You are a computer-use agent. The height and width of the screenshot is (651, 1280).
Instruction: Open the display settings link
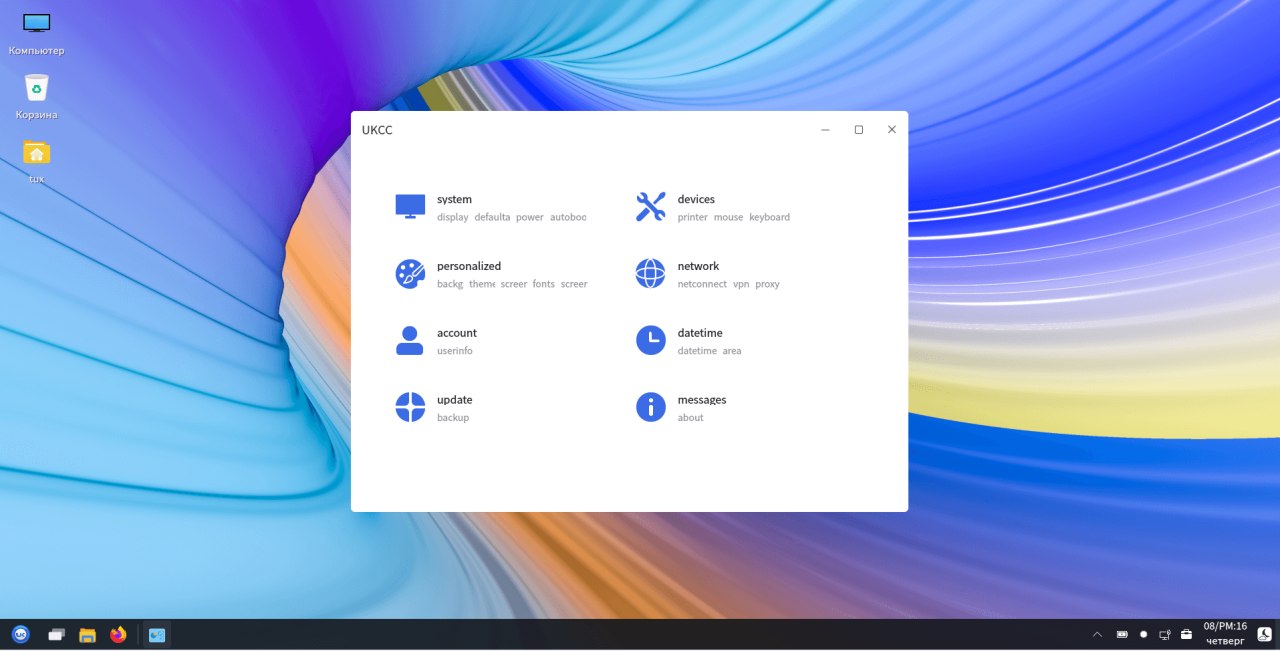click(453, 217)
